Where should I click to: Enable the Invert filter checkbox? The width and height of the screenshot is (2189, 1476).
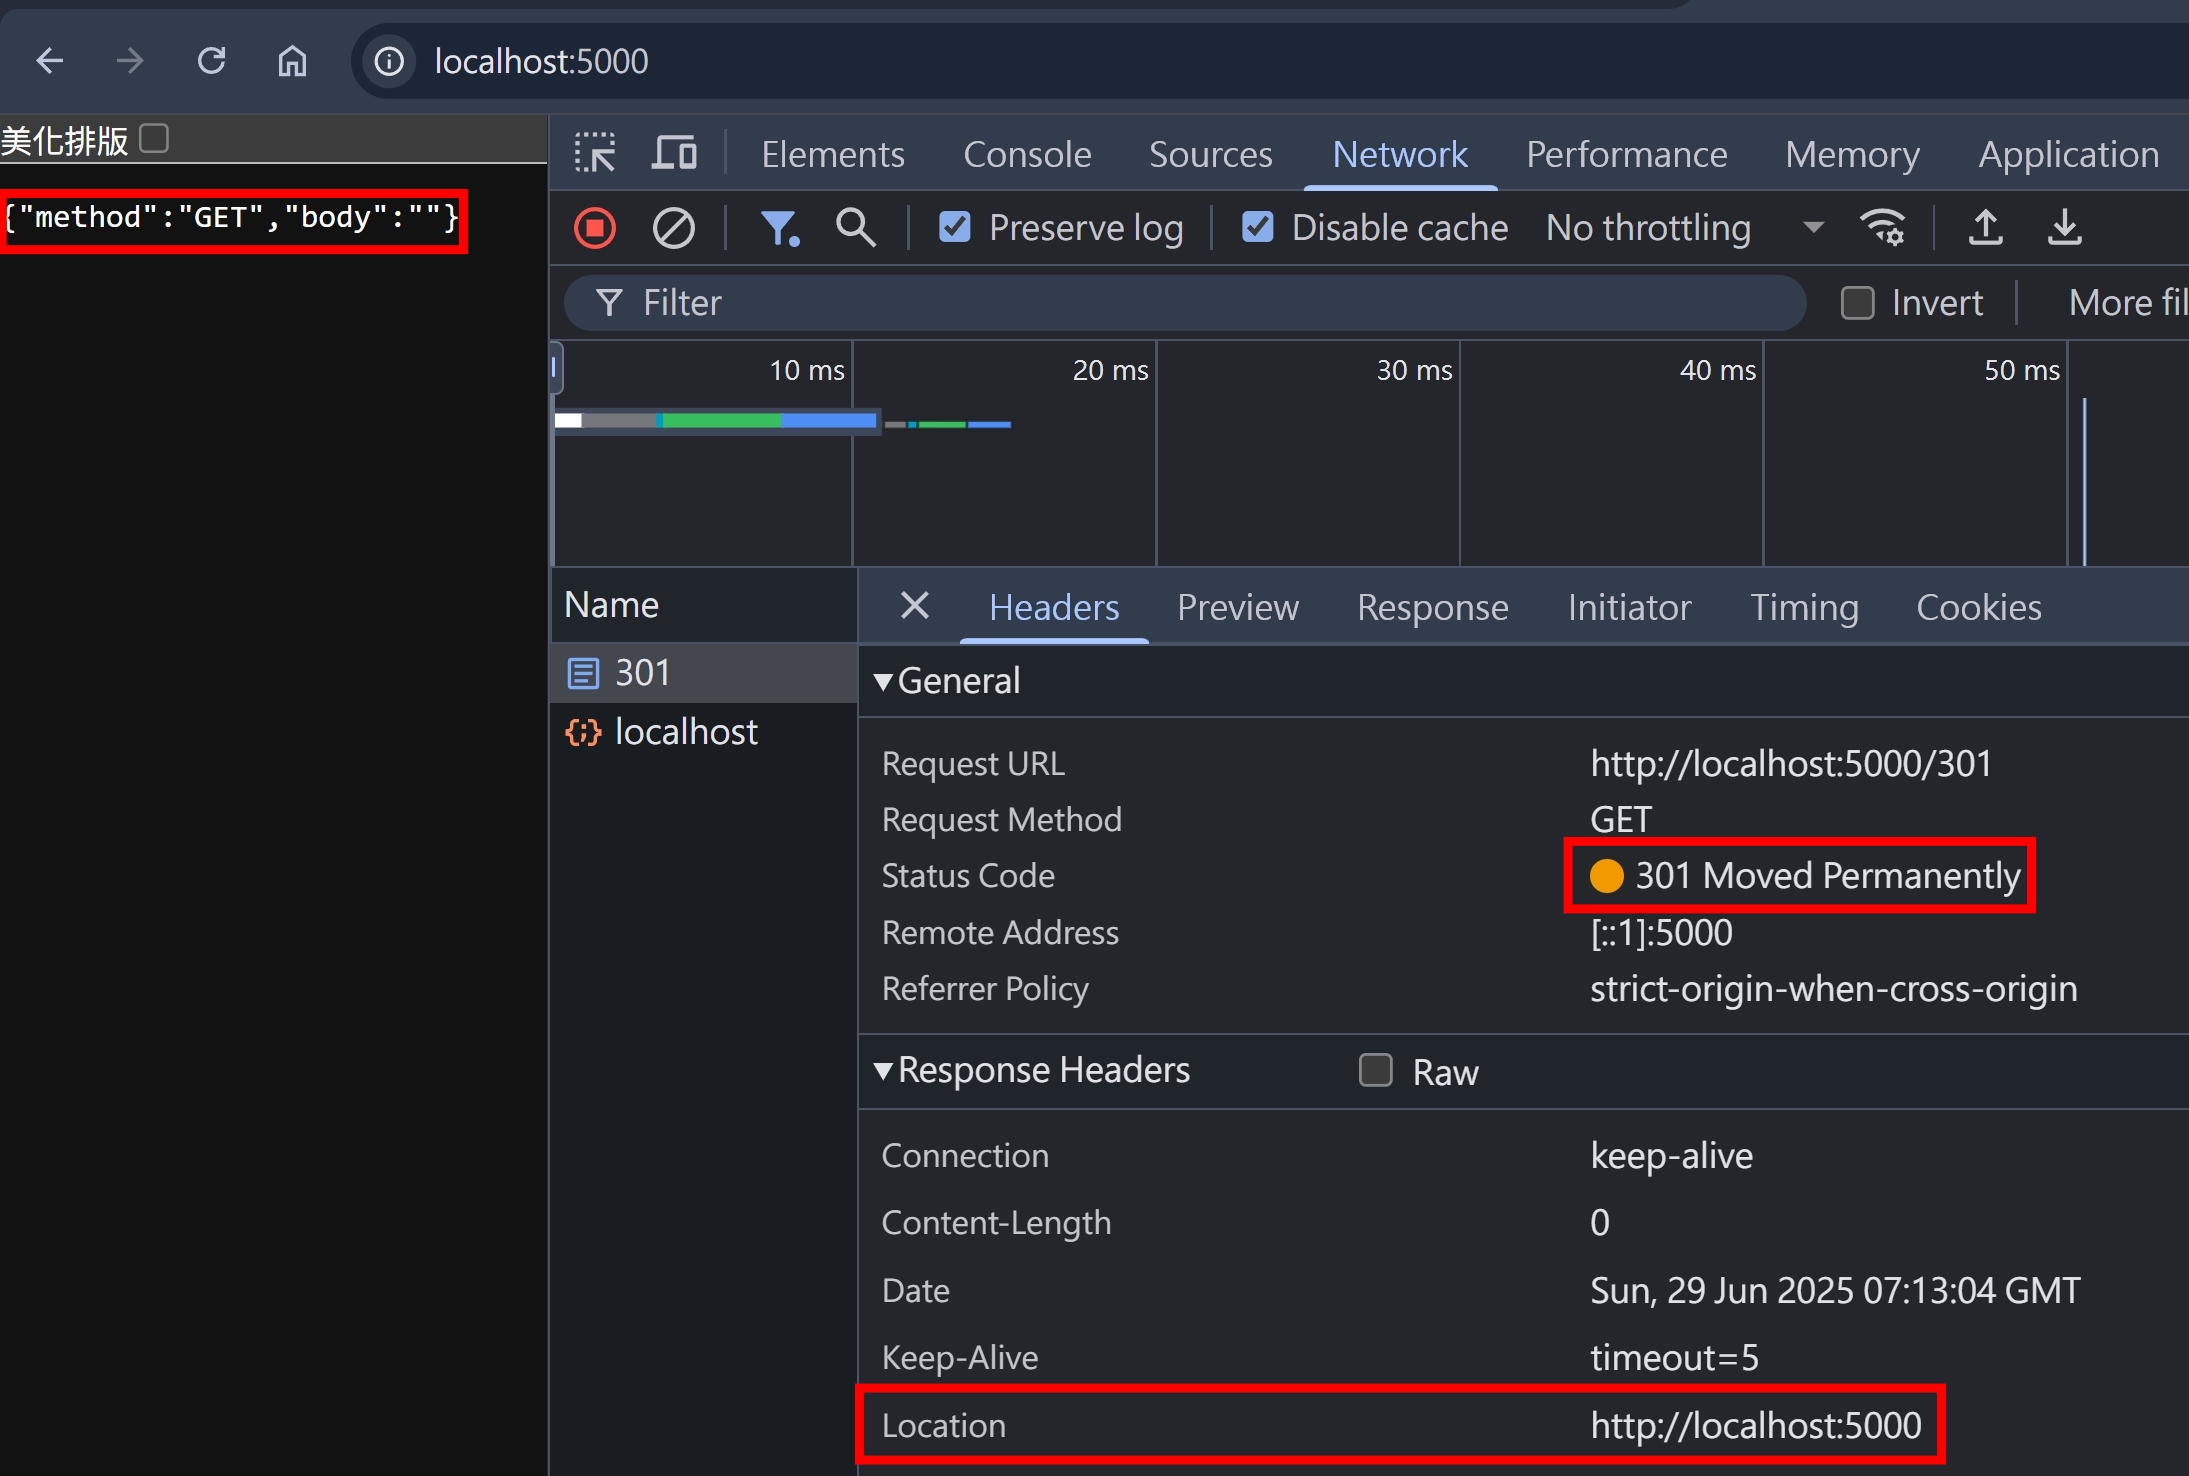[1858, 303]
